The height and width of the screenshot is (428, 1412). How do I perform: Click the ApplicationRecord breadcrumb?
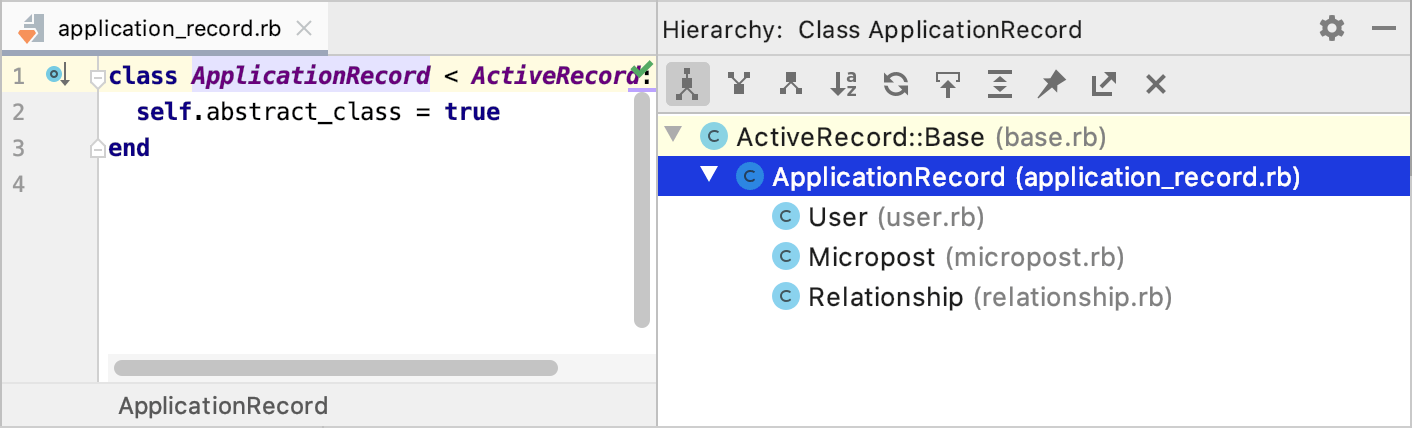click(x=223, y=406)
